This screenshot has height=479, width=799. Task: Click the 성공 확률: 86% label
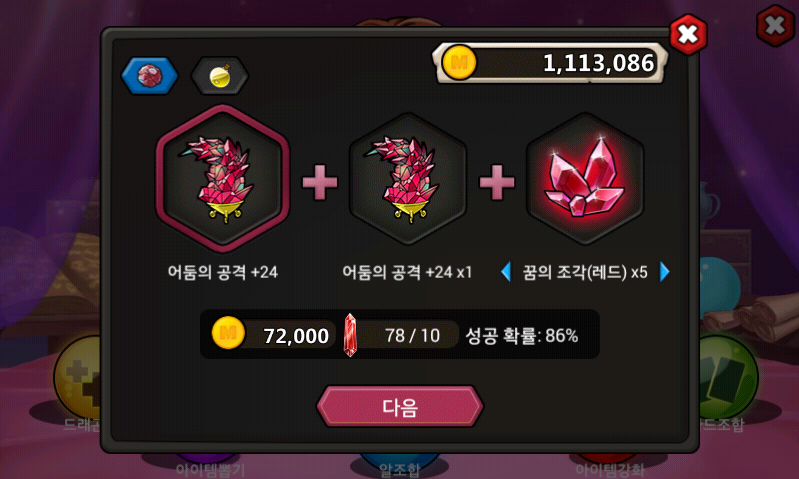pyautogui.click(x=522, y=336)
